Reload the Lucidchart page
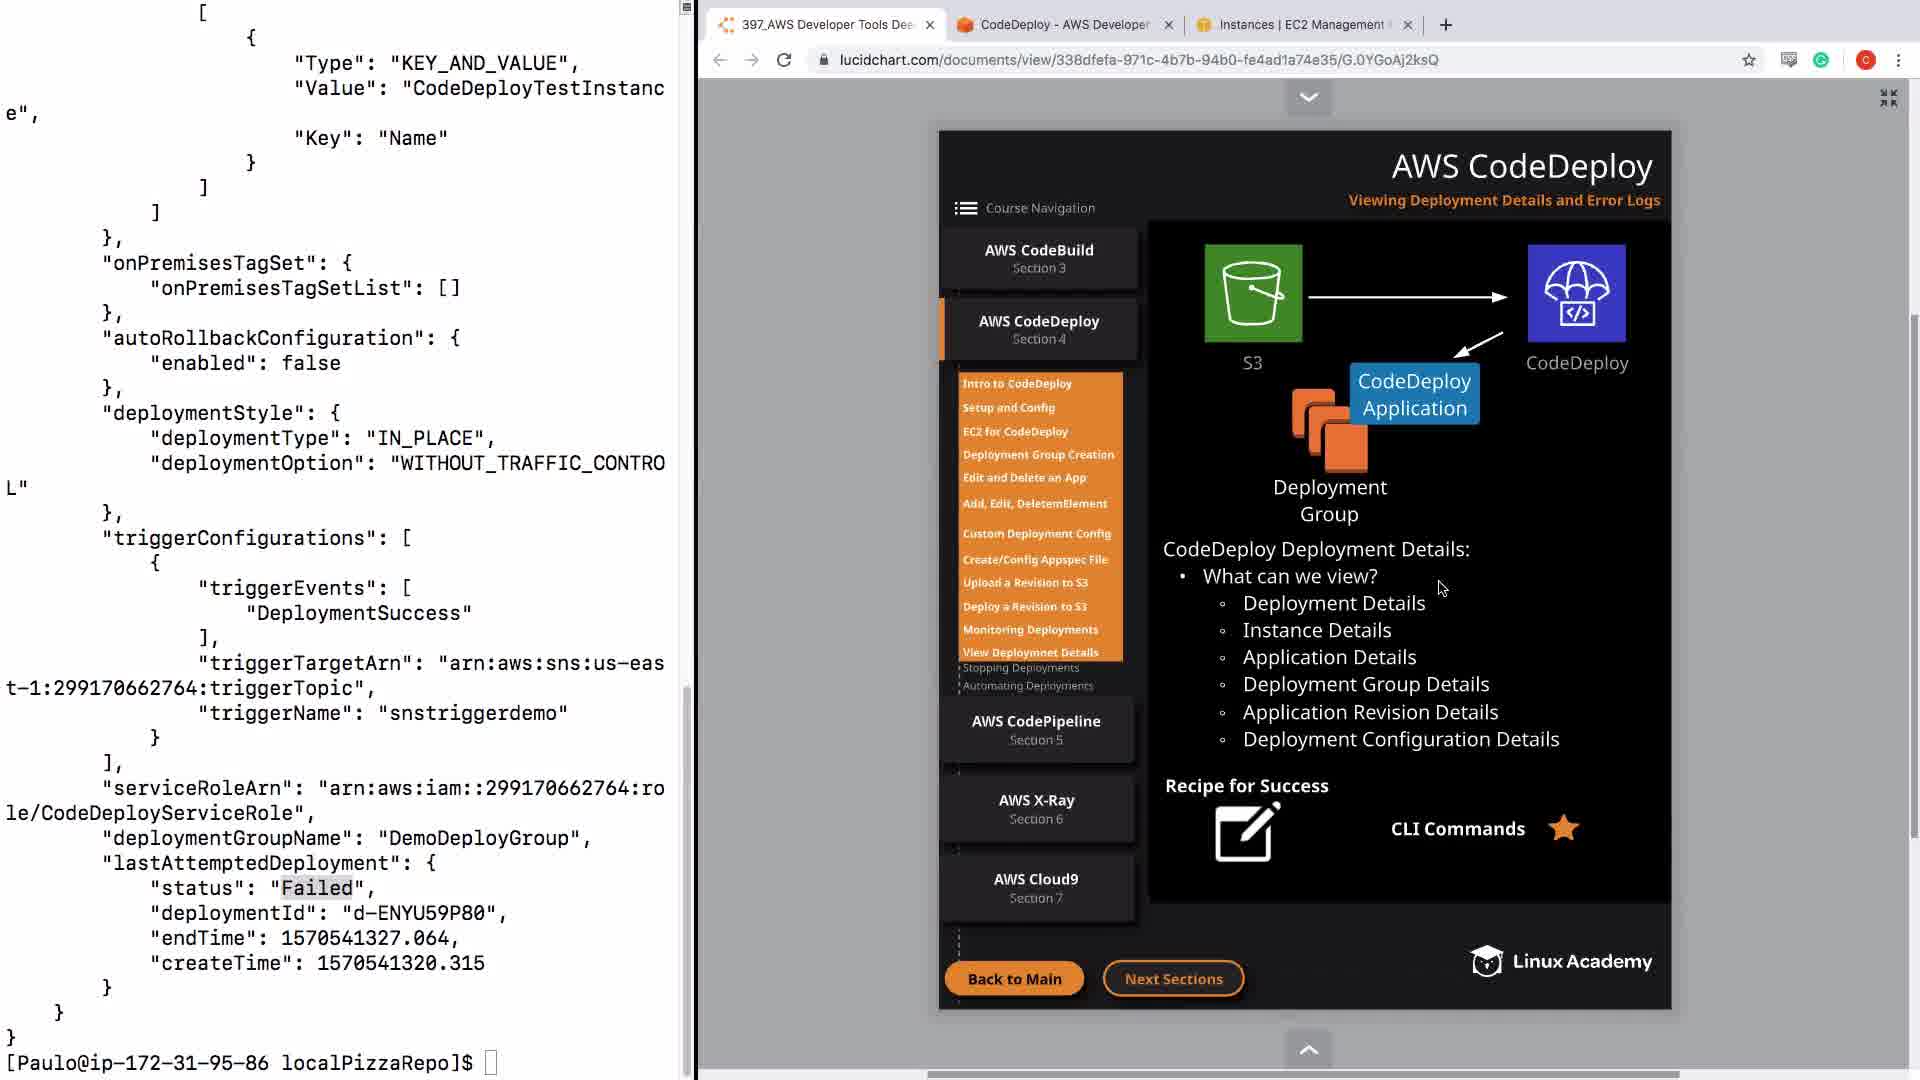This screenshot has height=1080, width=1920. click(x=784, y=60)
